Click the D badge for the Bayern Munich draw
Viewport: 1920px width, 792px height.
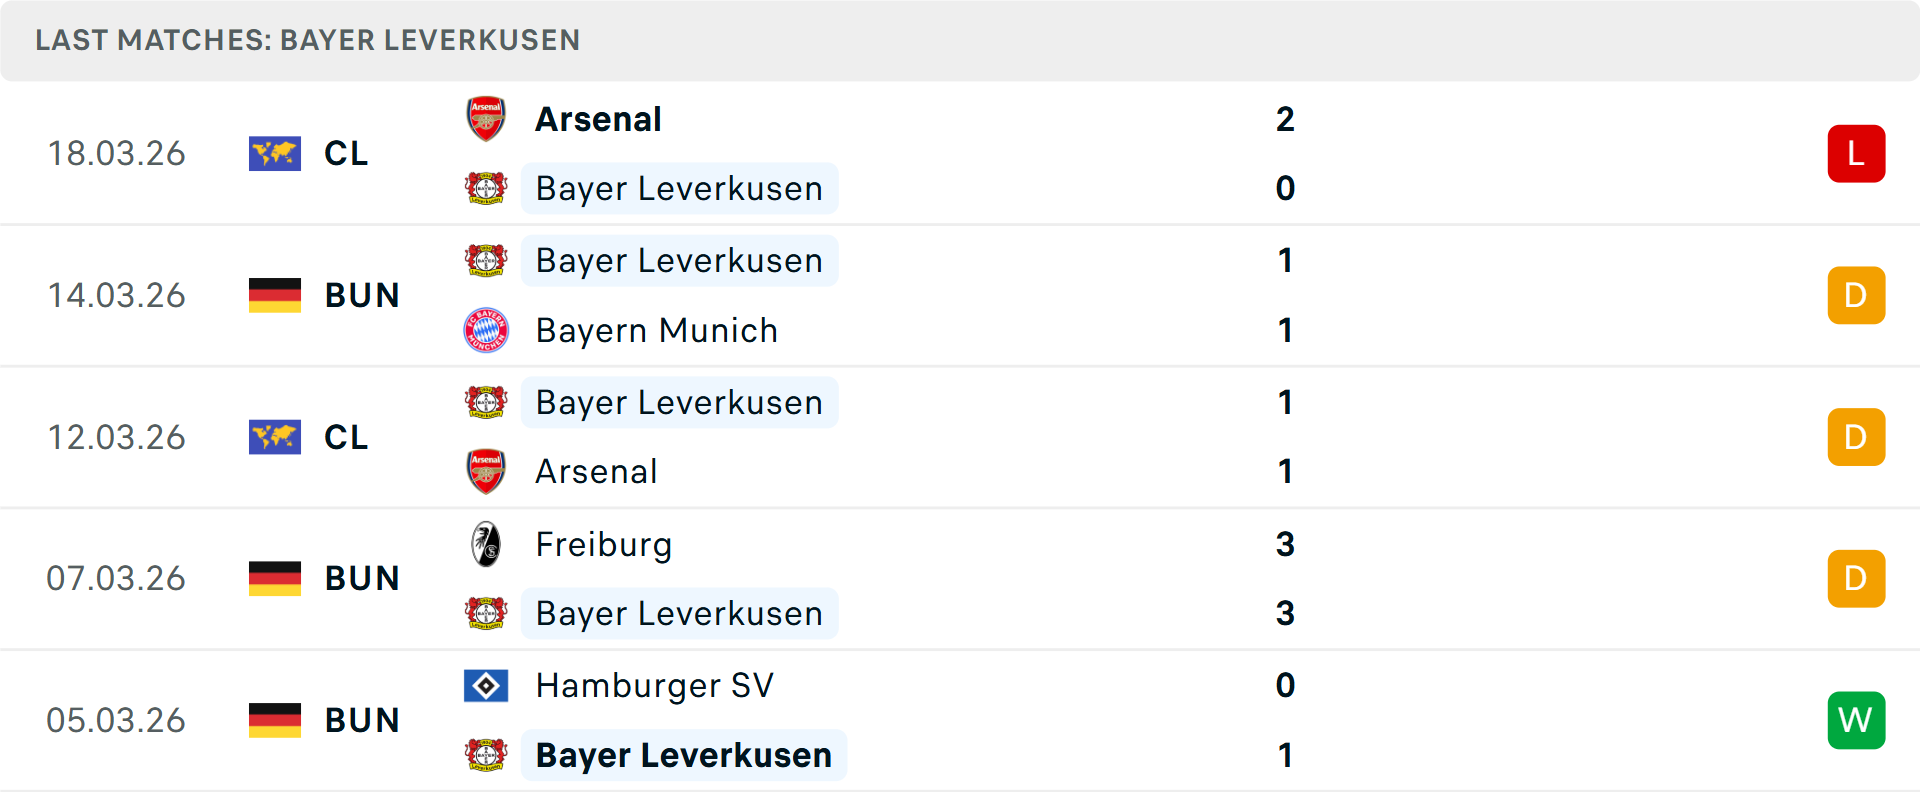(x=1856, y=295)
